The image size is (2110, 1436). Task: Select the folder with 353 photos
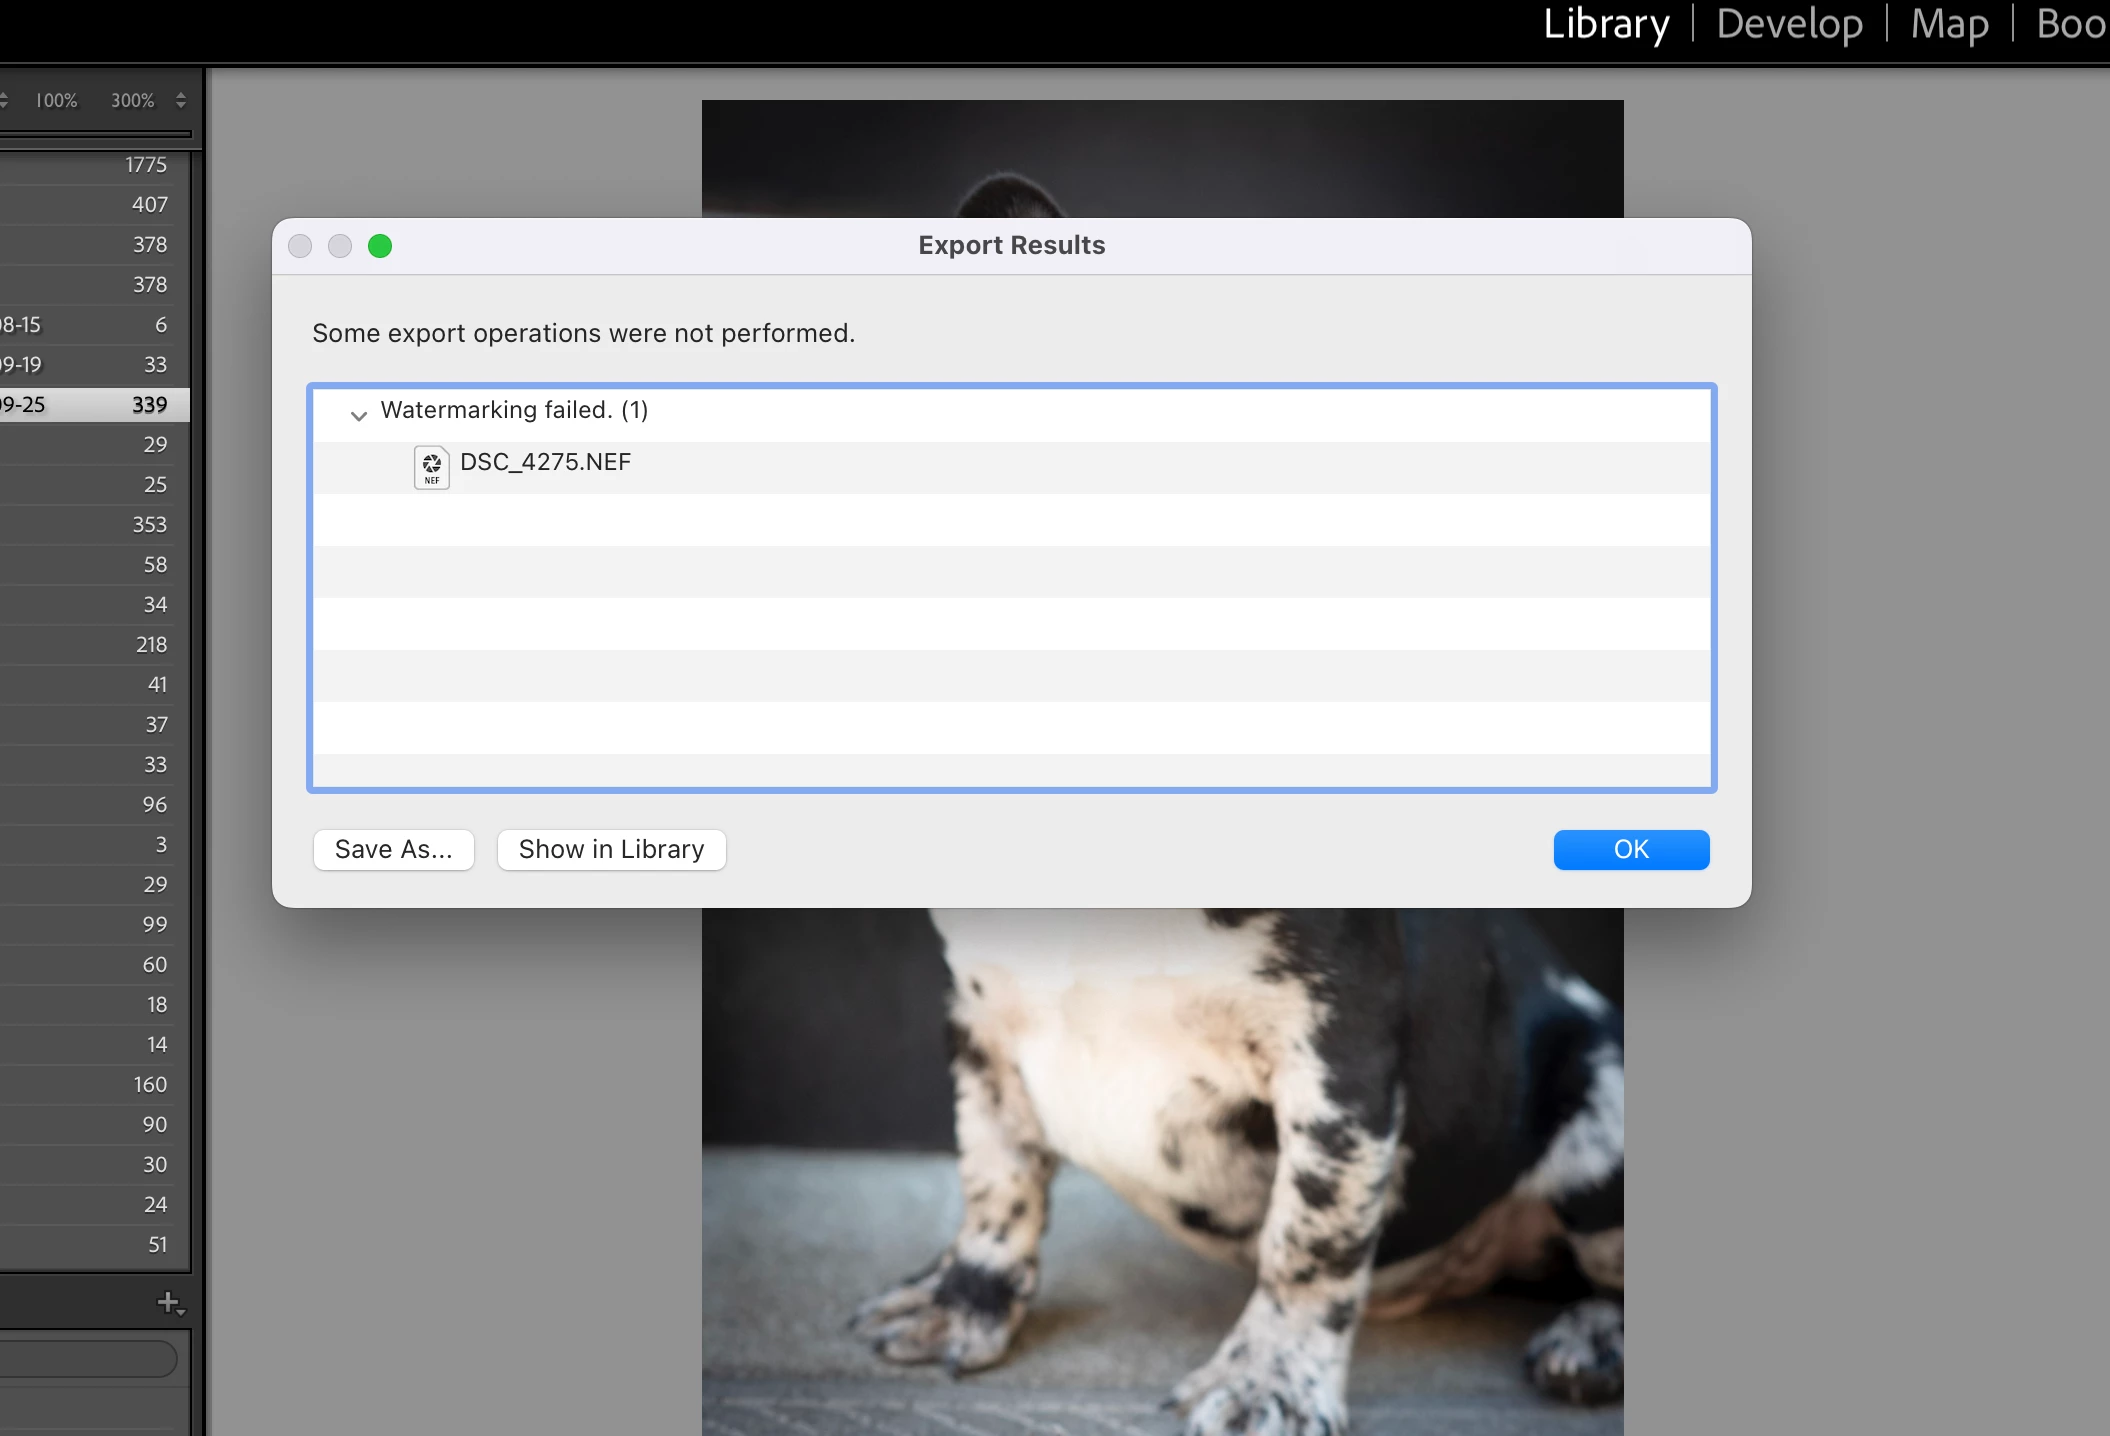[x=100, y=525]
